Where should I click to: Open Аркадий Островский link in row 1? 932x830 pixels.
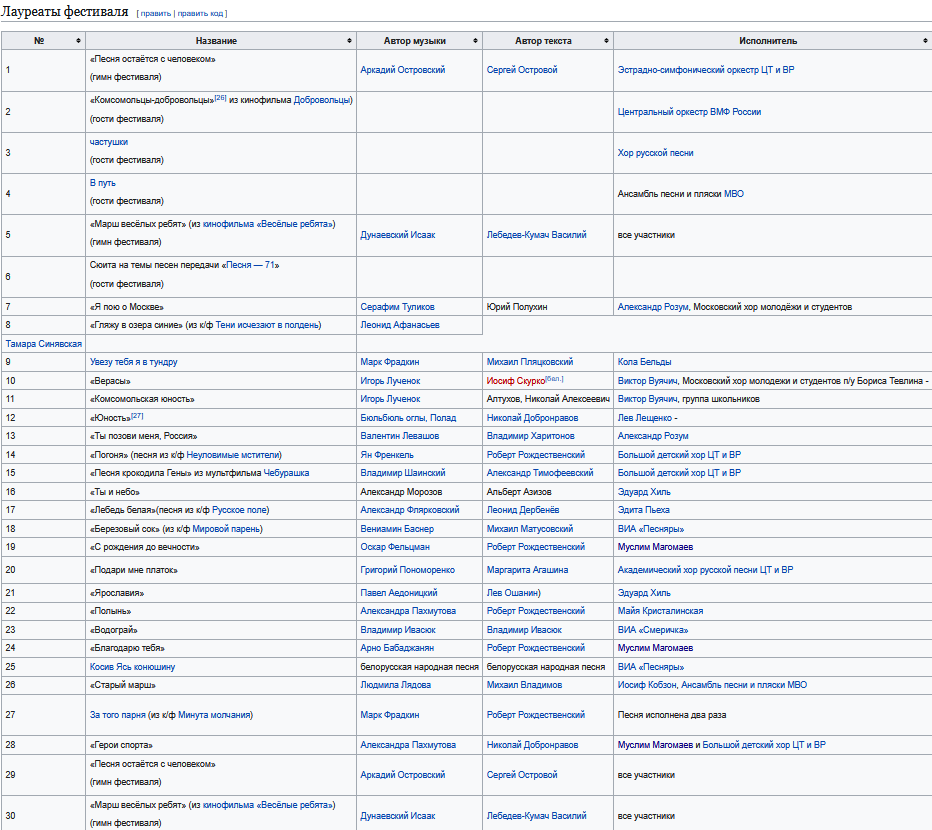[x=402, y=70]
